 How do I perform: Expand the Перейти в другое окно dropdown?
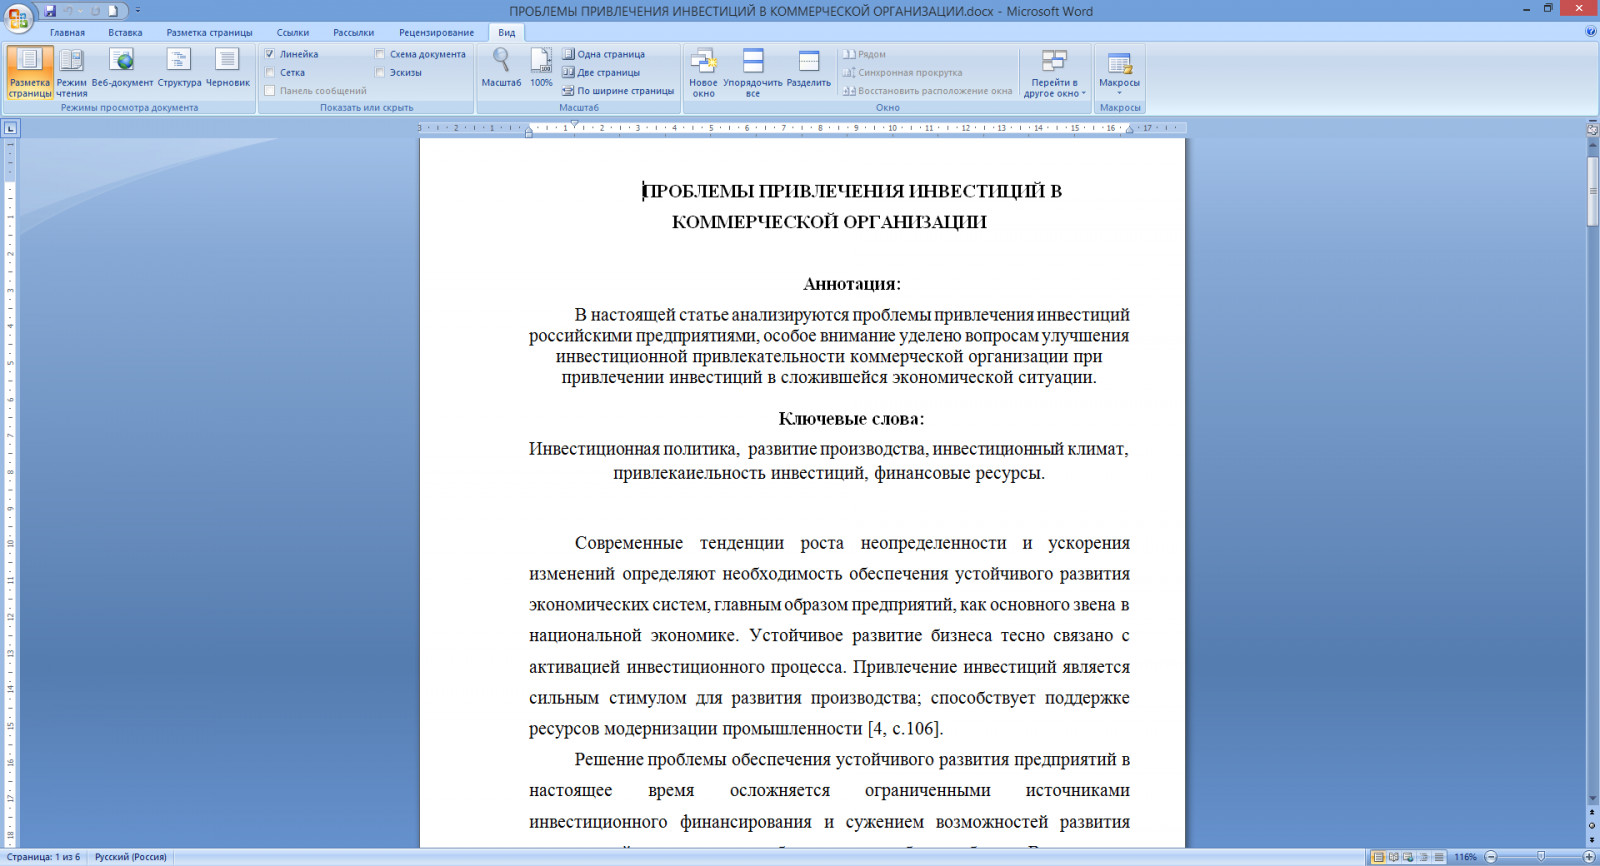tap(1055, 72)
